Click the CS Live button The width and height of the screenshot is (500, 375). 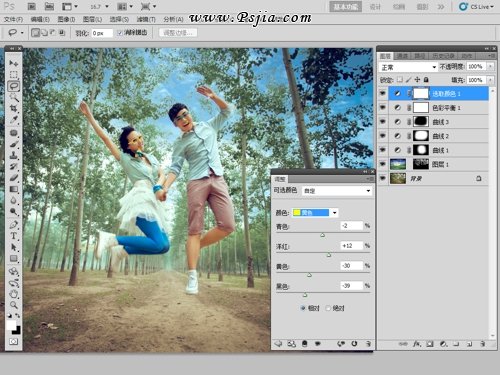click(x=476, y=7)
